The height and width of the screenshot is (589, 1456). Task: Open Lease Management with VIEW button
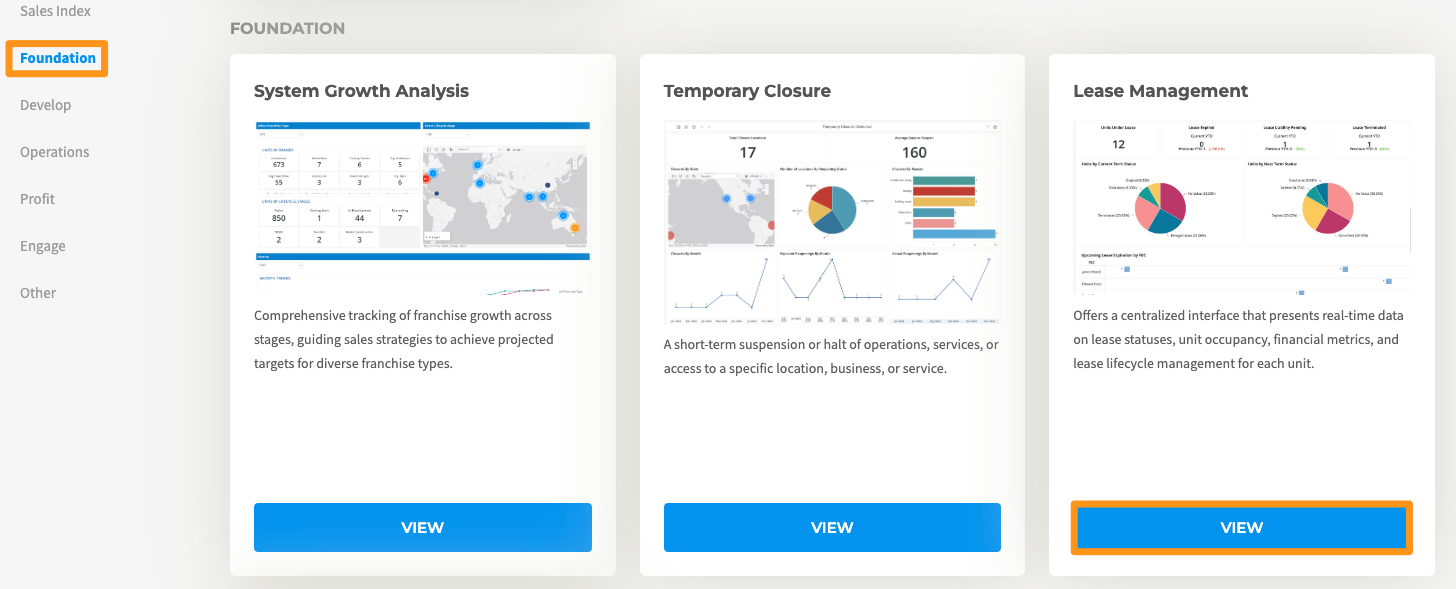click(1241, 527)
